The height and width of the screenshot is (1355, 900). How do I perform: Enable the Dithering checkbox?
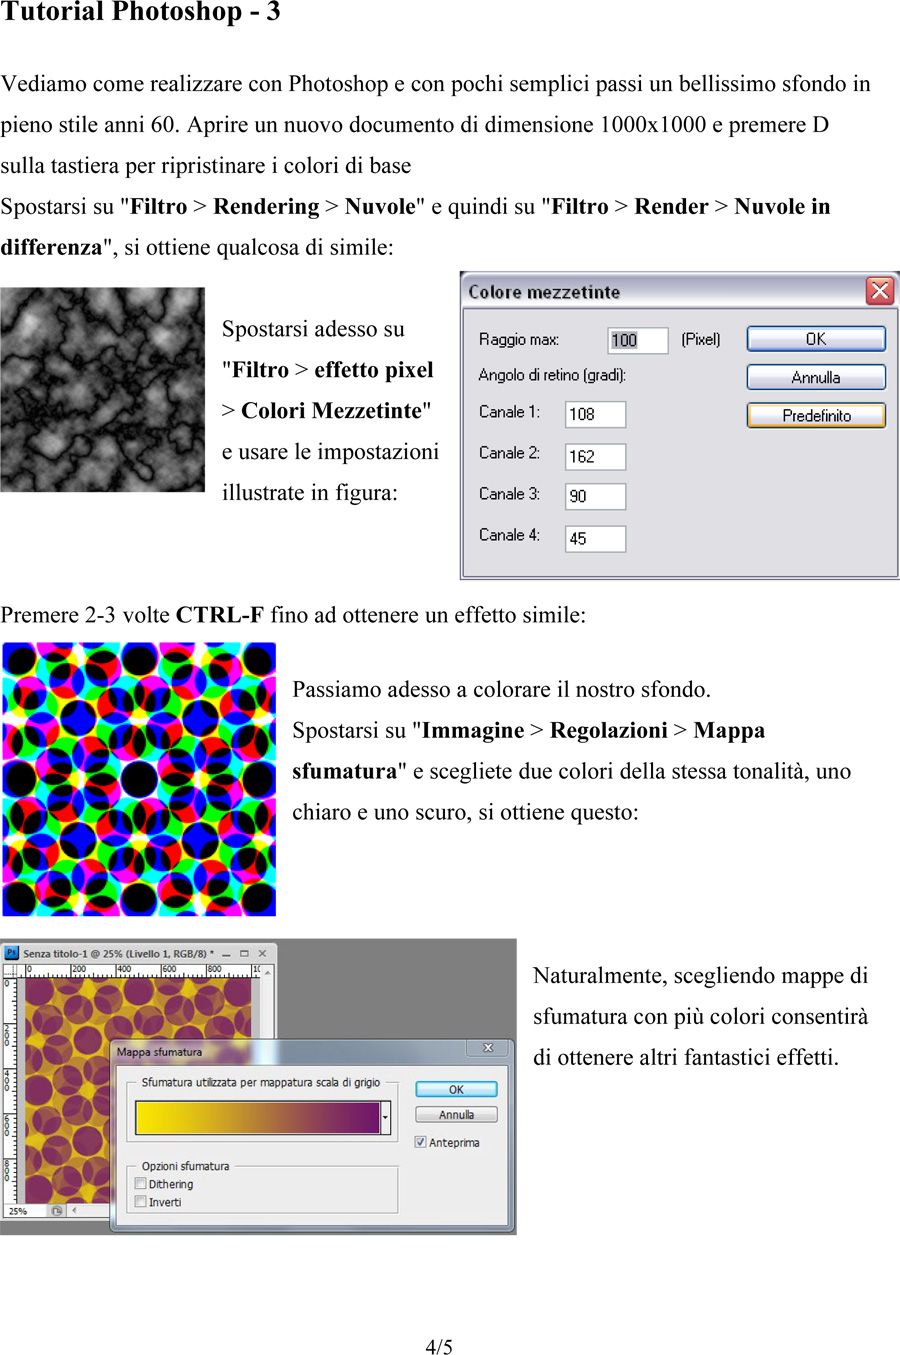(141, 1184)
